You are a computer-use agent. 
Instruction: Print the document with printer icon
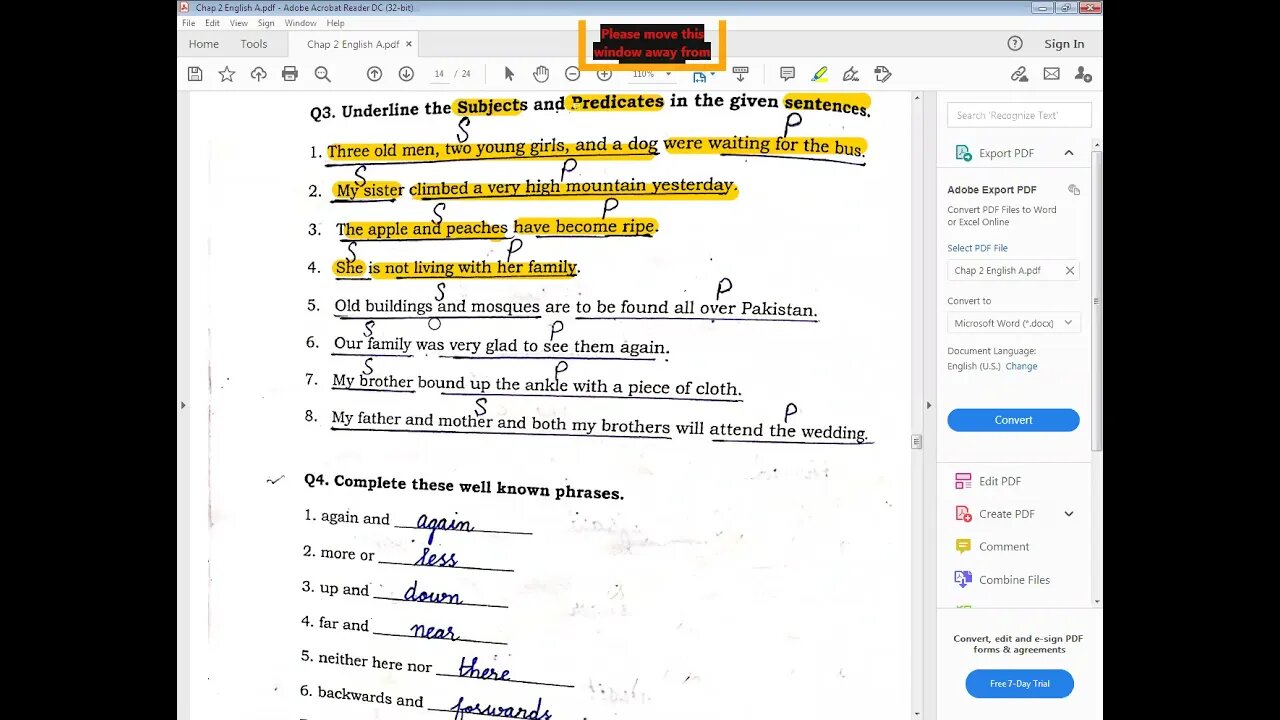[x=290, y=74]
